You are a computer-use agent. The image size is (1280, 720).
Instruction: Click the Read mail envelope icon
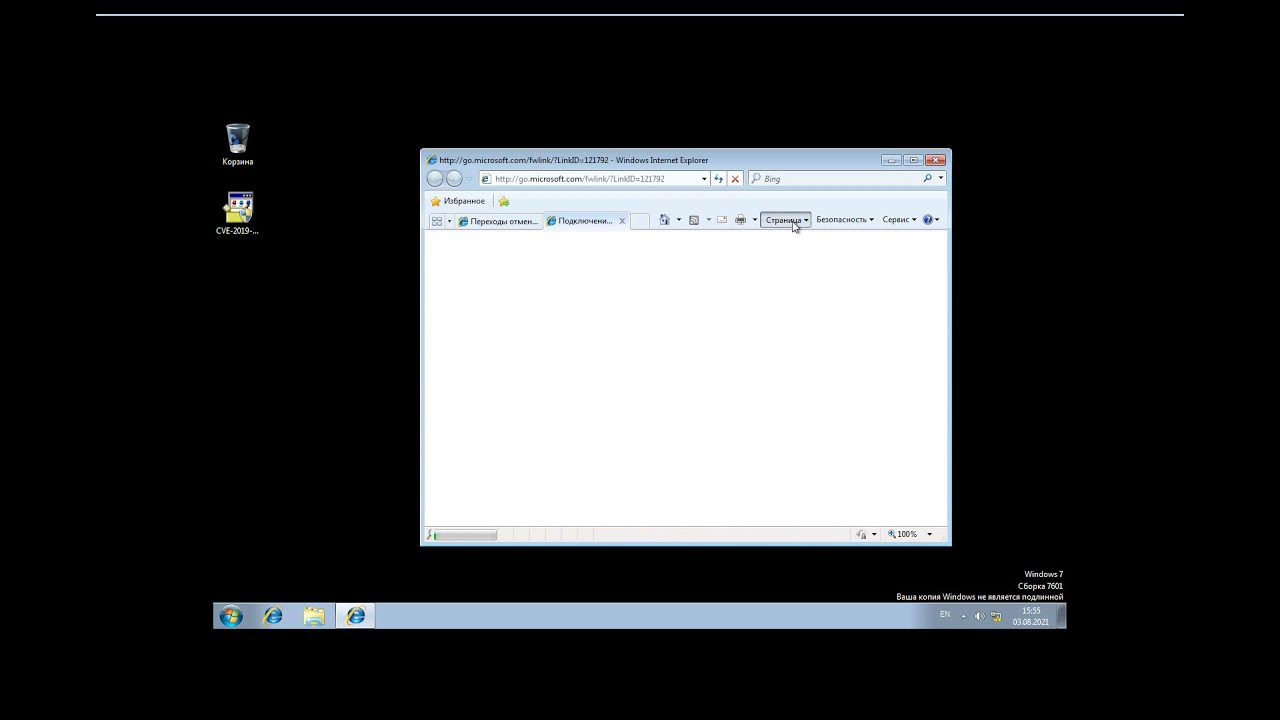pos(722,220)
